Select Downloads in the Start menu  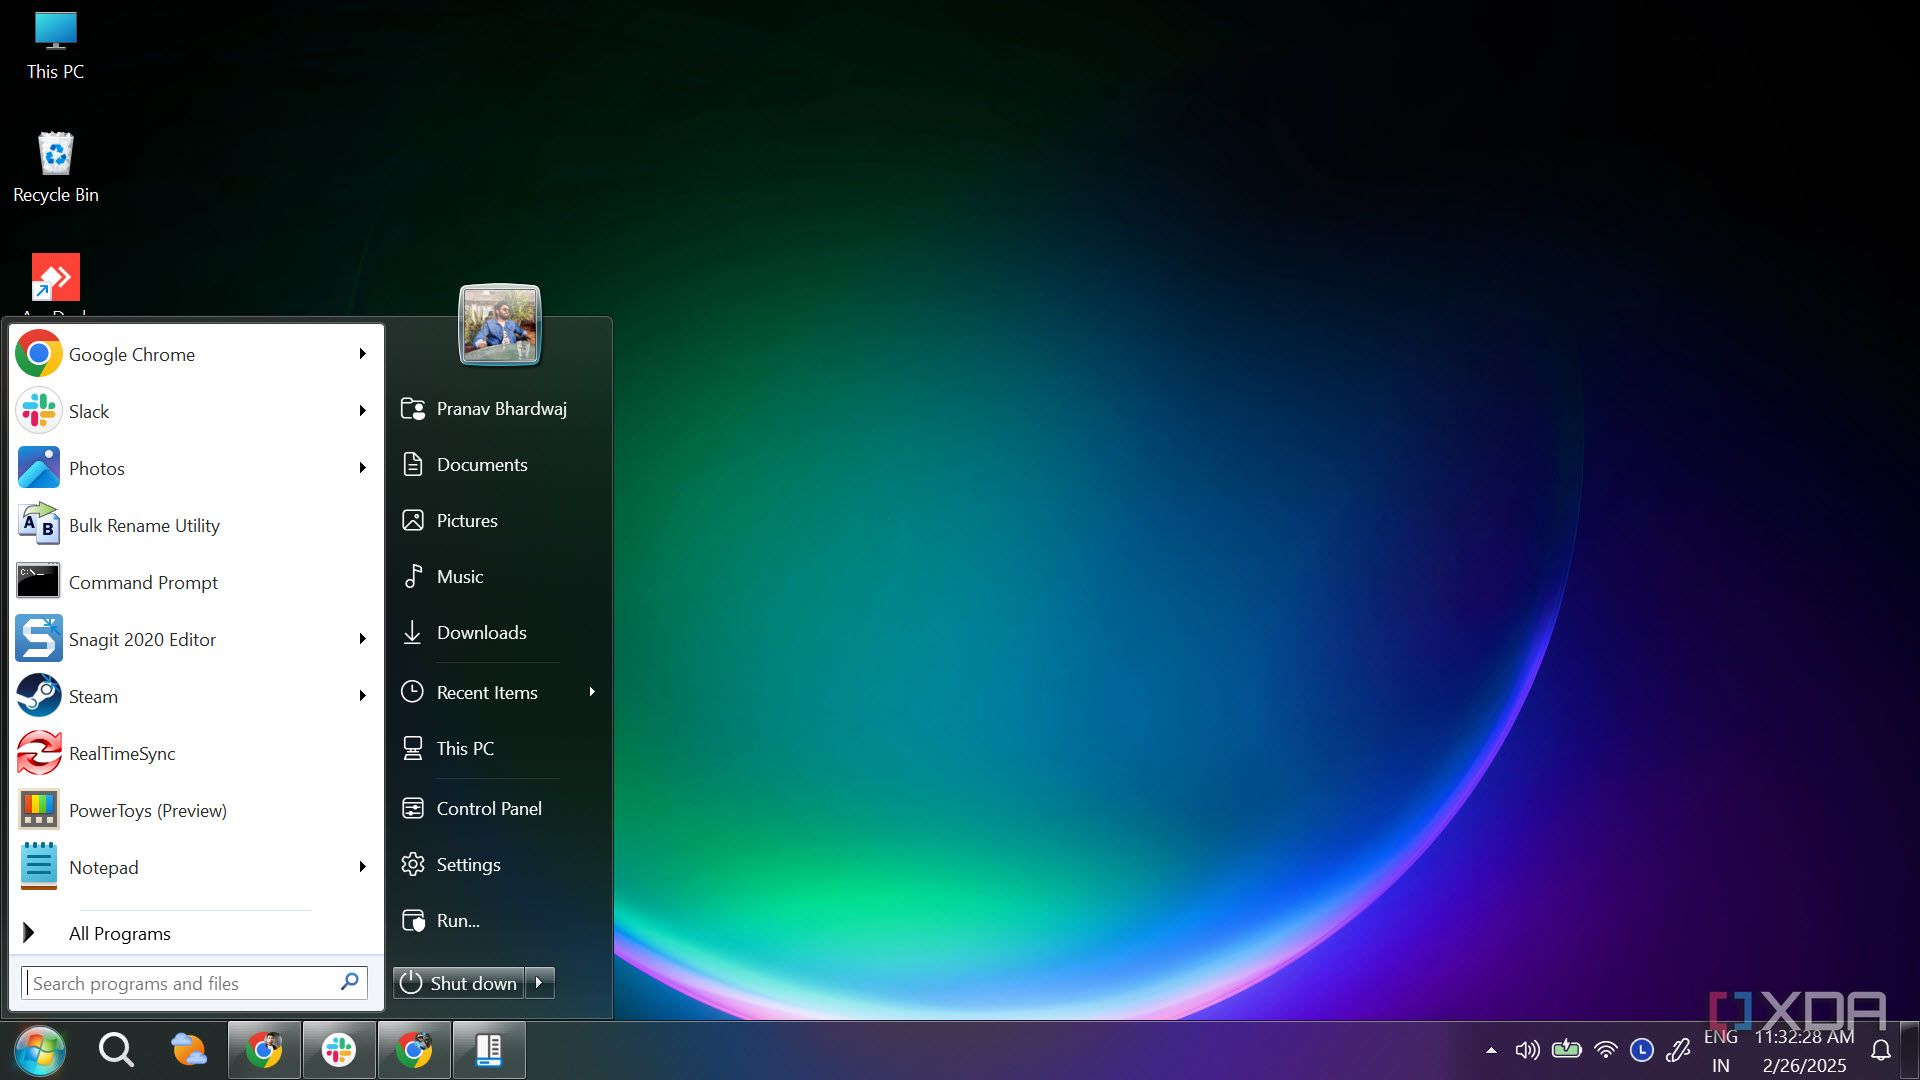coord(481,632)
